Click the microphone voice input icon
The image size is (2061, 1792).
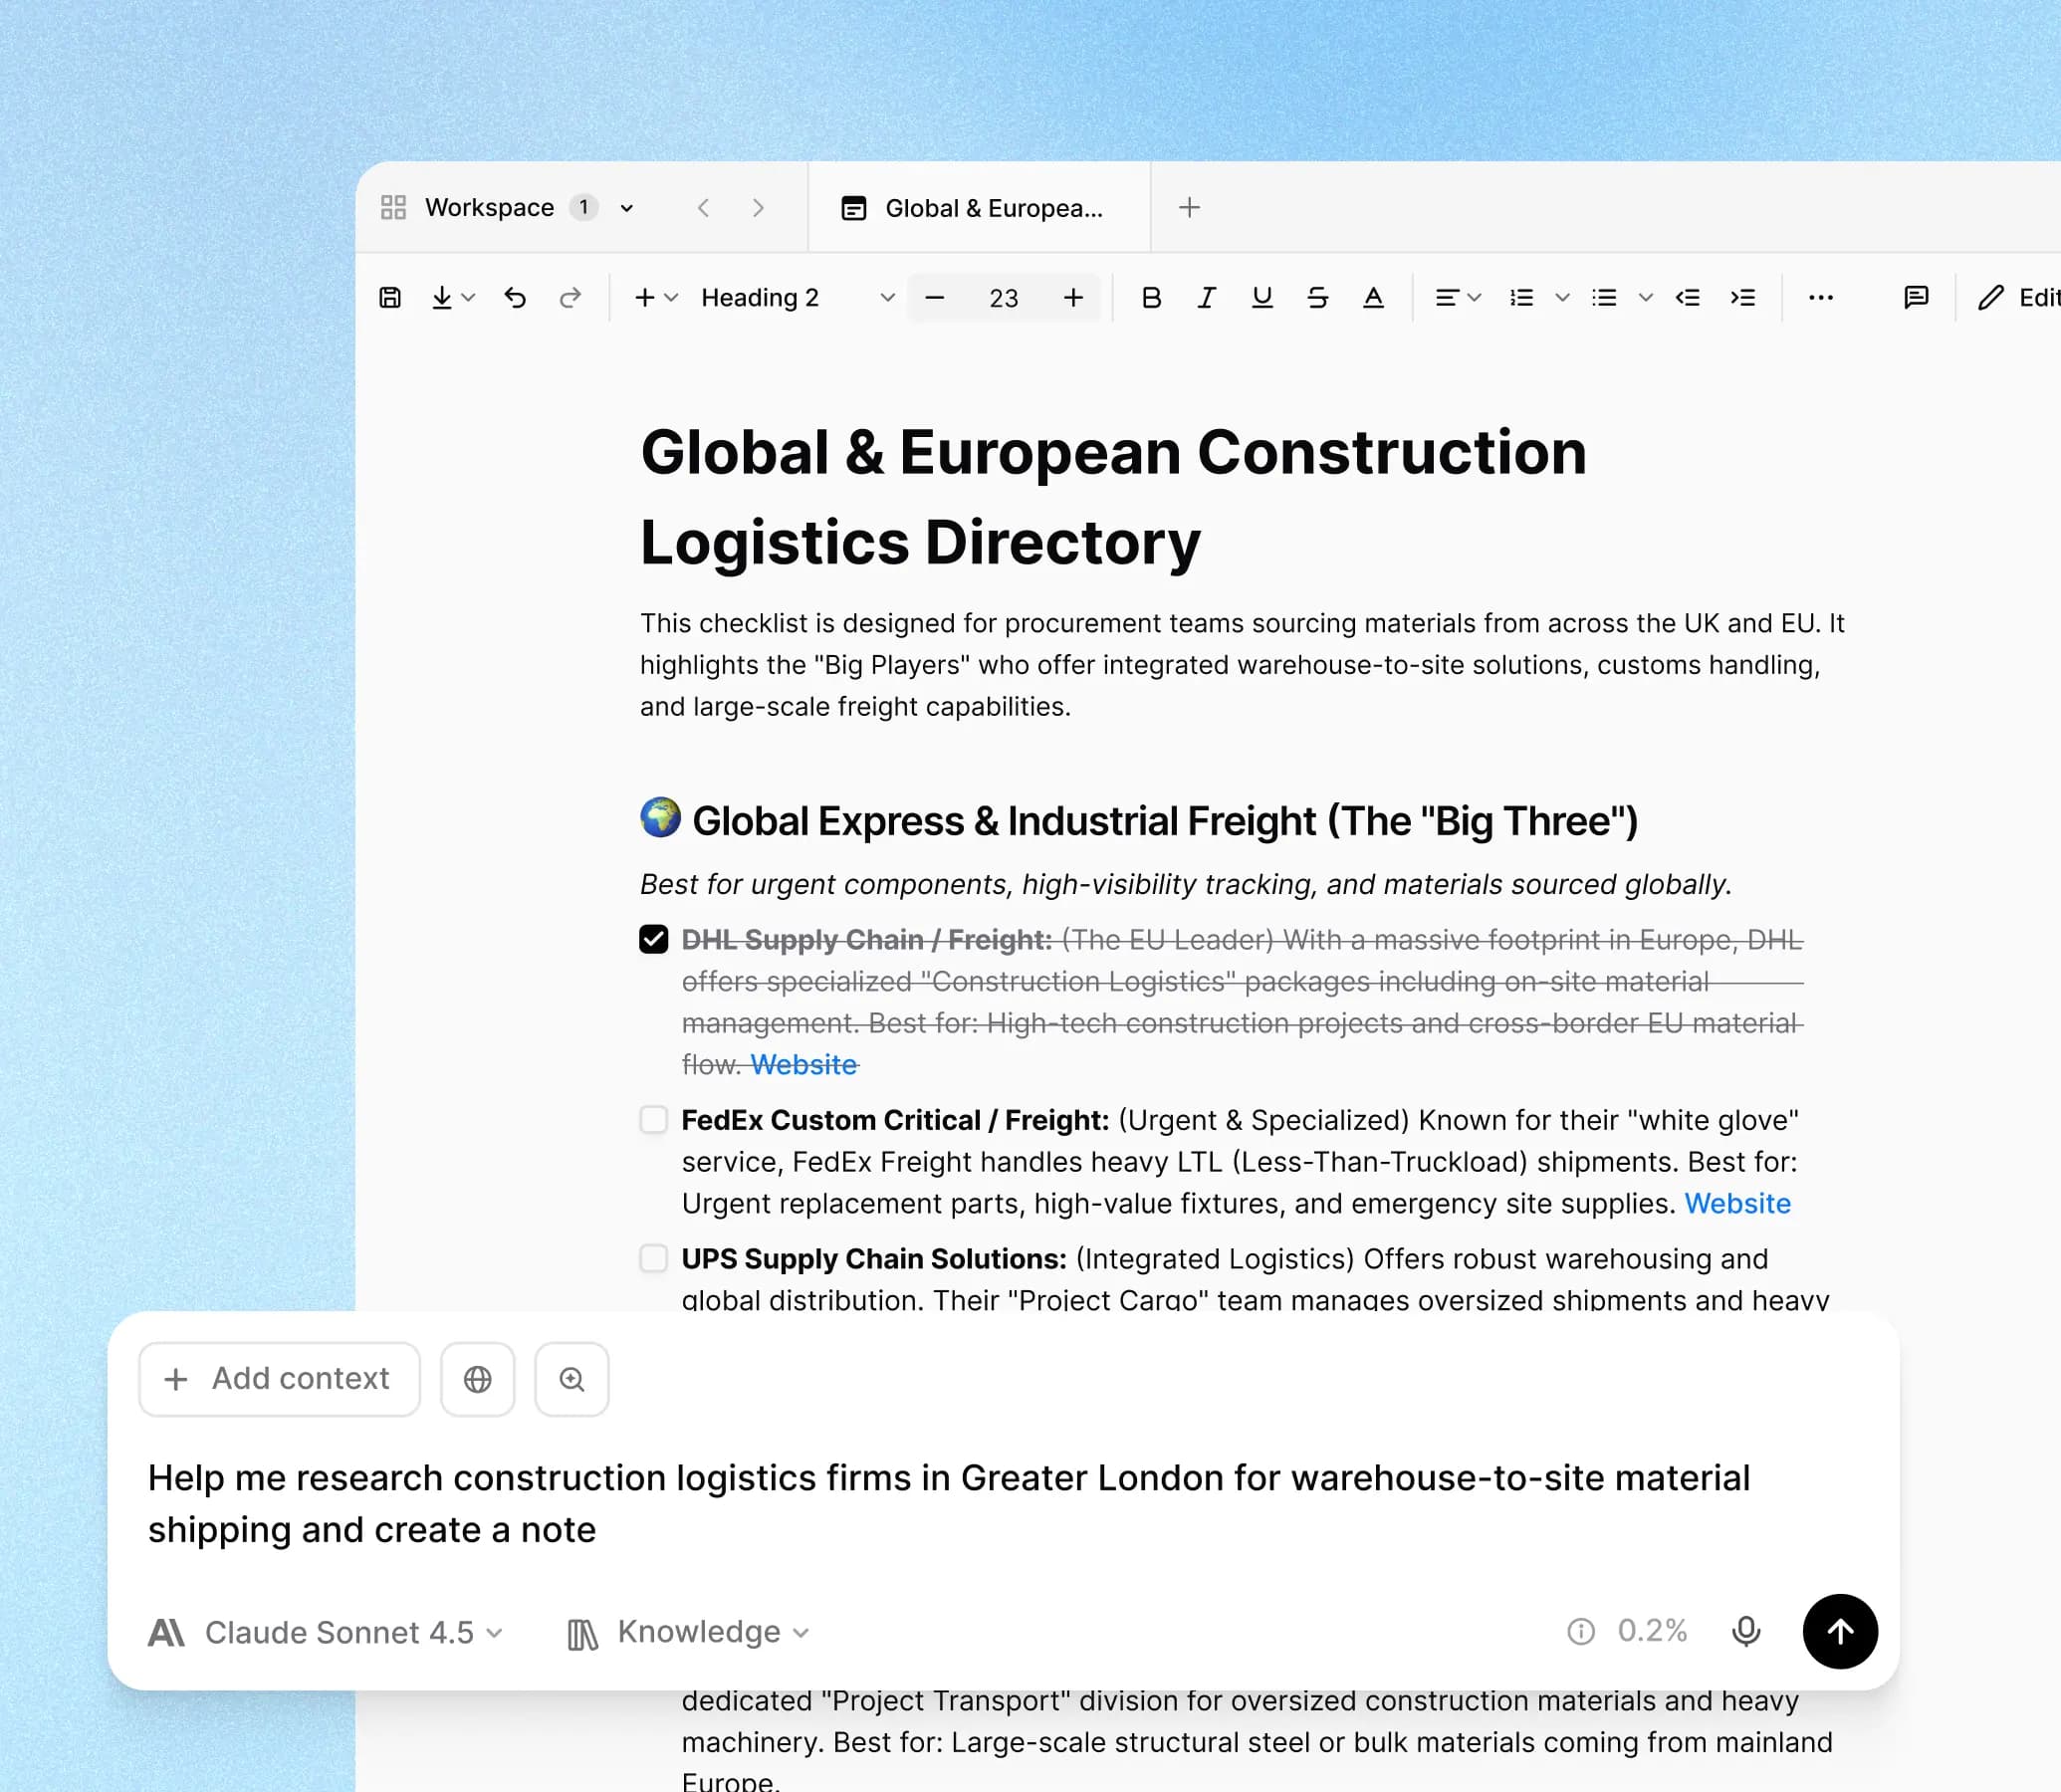(1745, 1631)
